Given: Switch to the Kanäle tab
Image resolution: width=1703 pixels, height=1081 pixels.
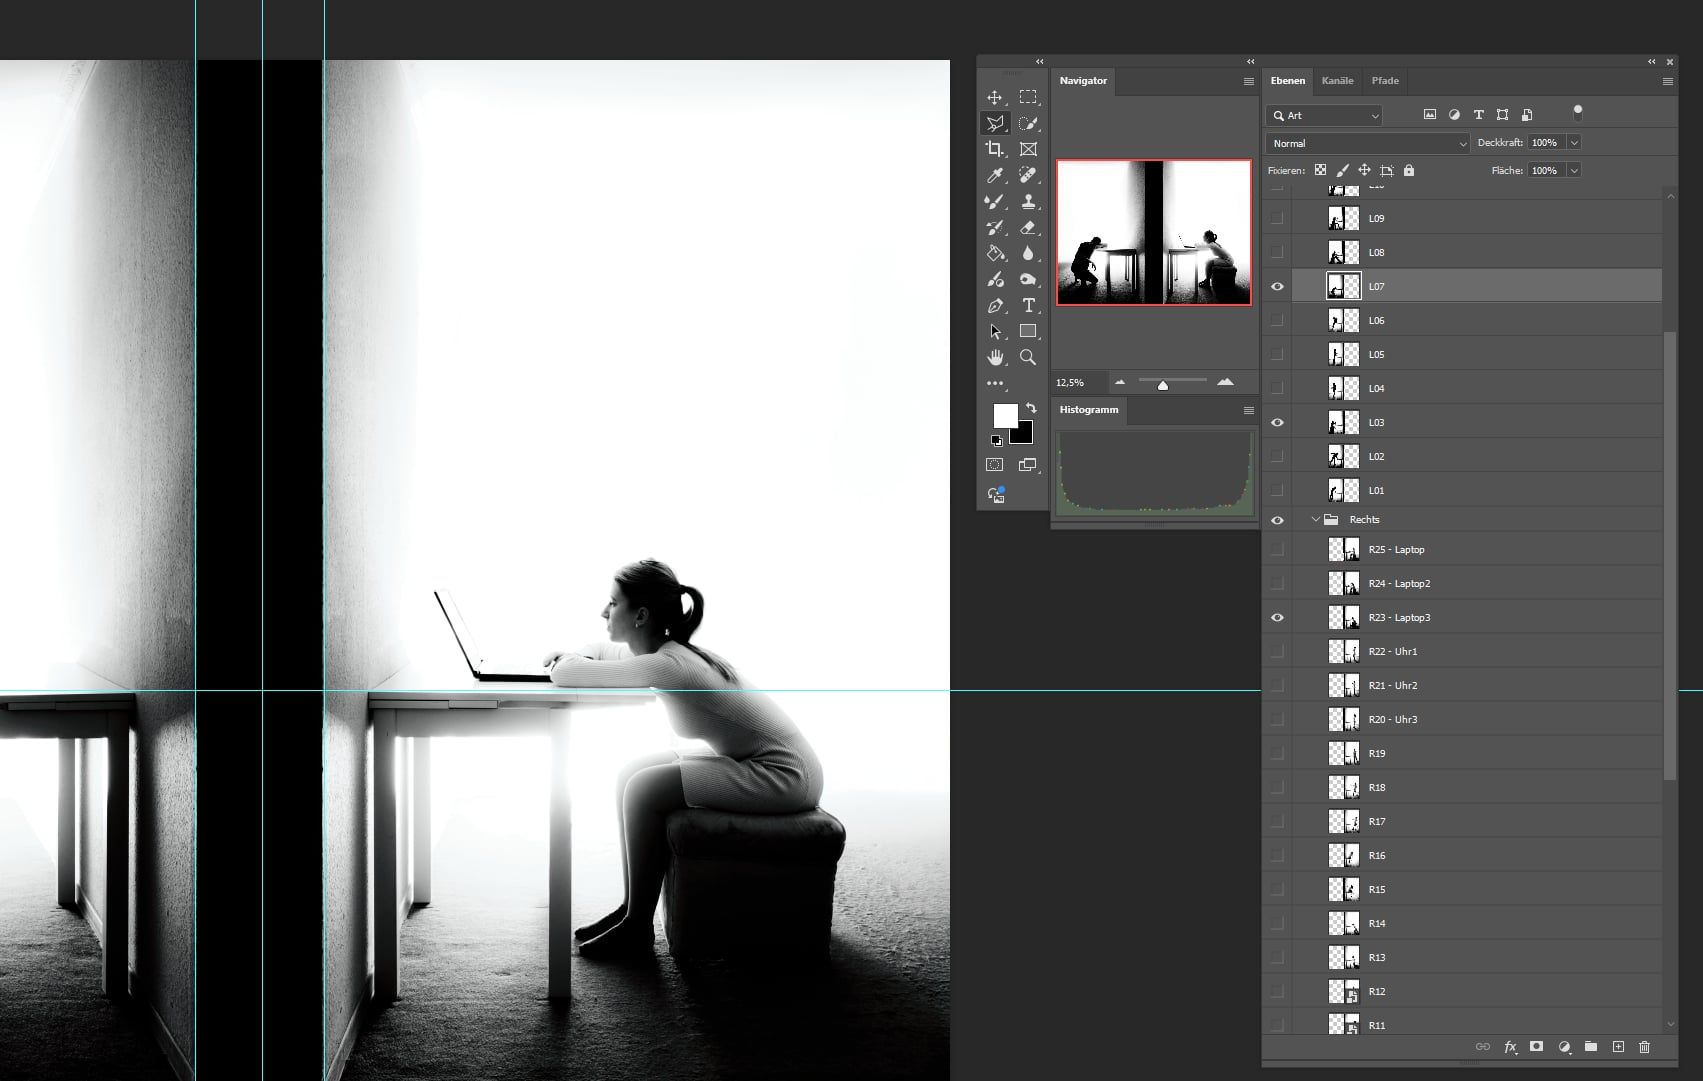Looking at the screenshot, I should pos(1337,81).
